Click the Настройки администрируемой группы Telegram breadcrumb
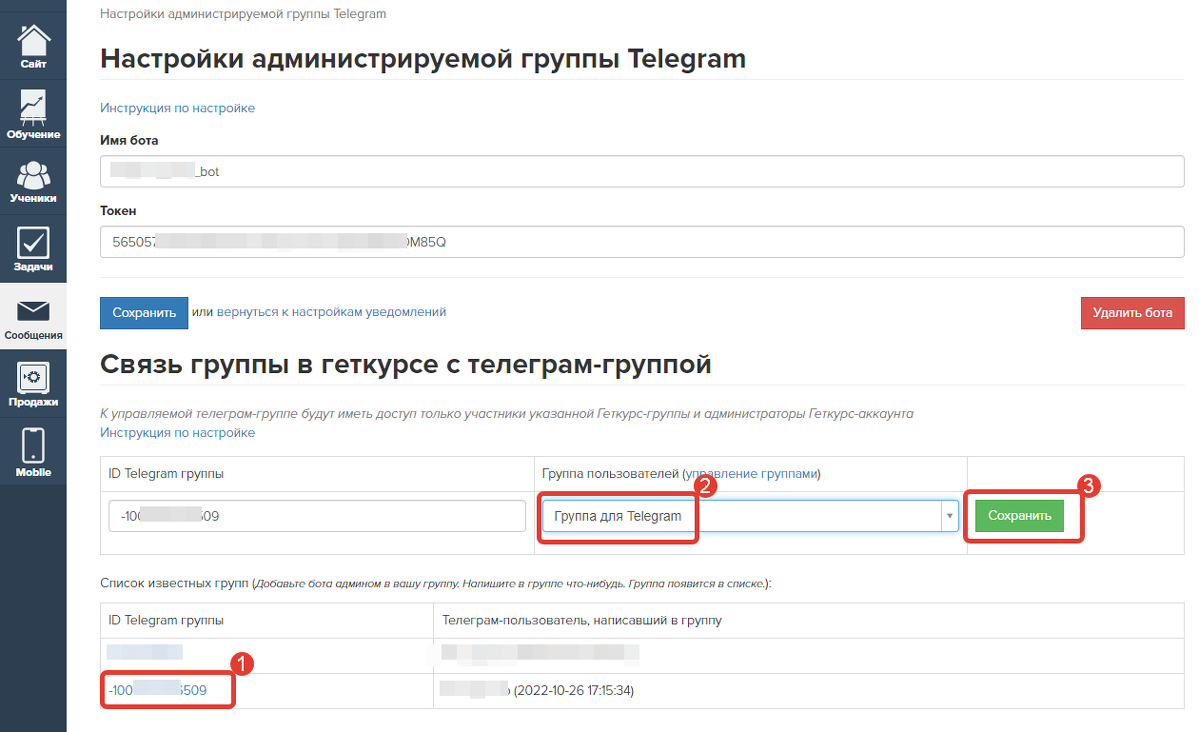1199x732 pixels. 243,14
